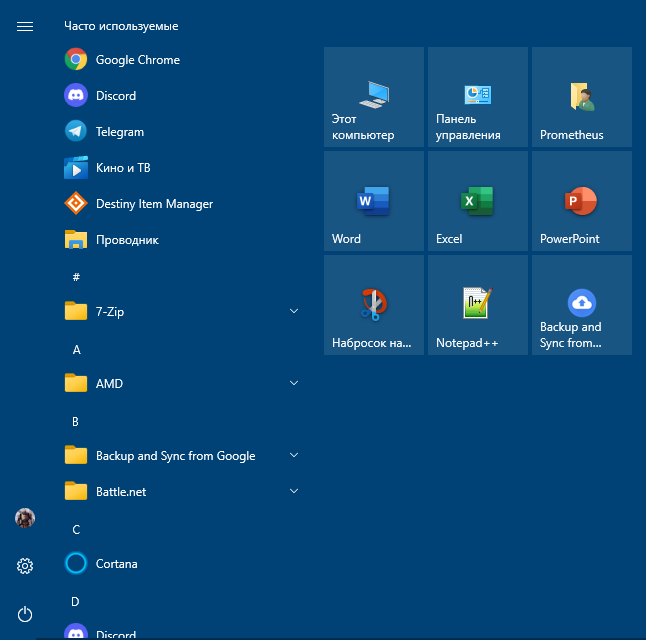The height and width of the screenshot is (640, 646).
Task: Click the C section letter header
Action: [x=76, y=530]
